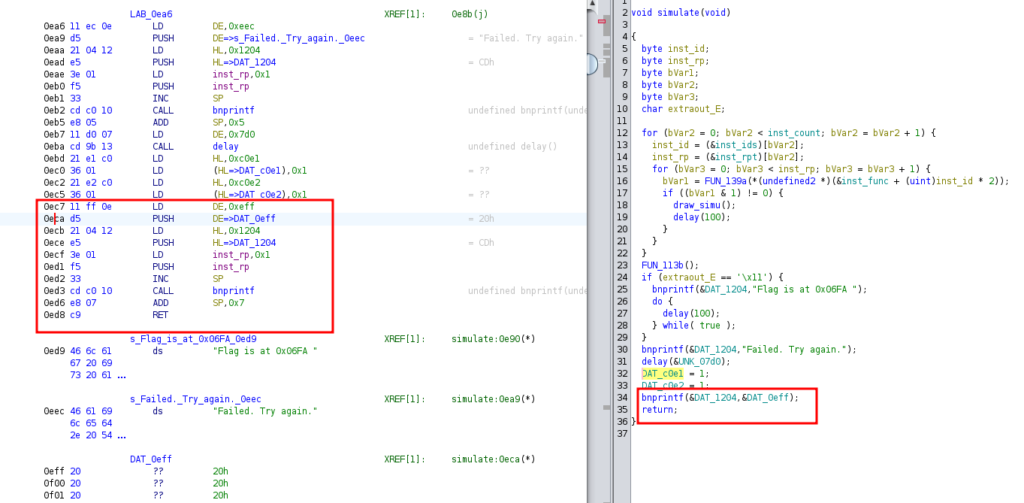
Task: Click (HL=>DAT_c0e2),0x1 operand
Action: coord(260,195)
